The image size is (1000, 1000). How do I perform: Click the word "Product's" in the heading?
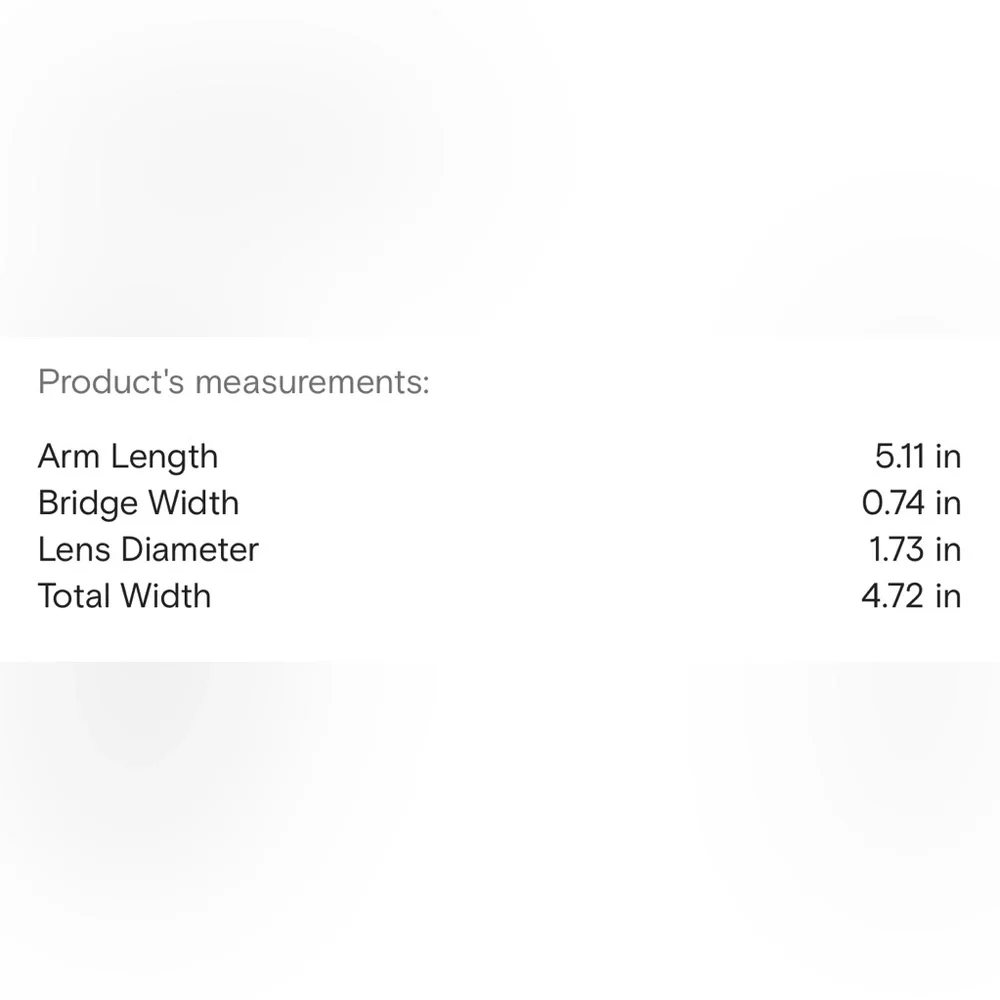[111, 382]
